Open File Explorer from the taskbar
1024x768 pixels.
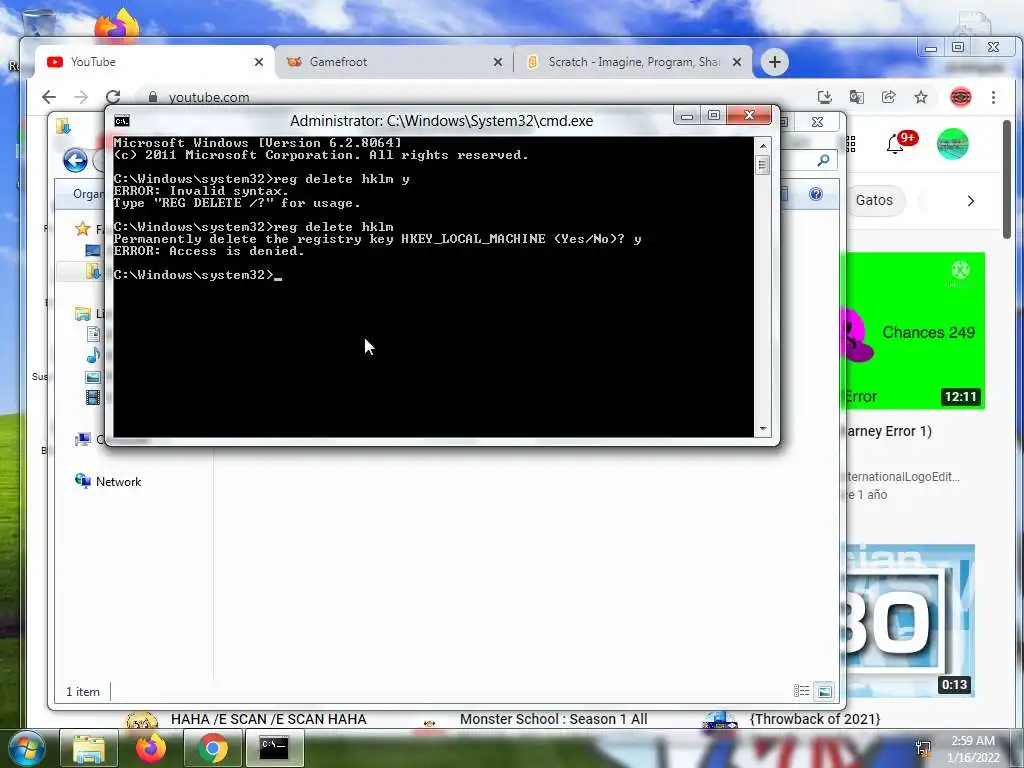89,748
